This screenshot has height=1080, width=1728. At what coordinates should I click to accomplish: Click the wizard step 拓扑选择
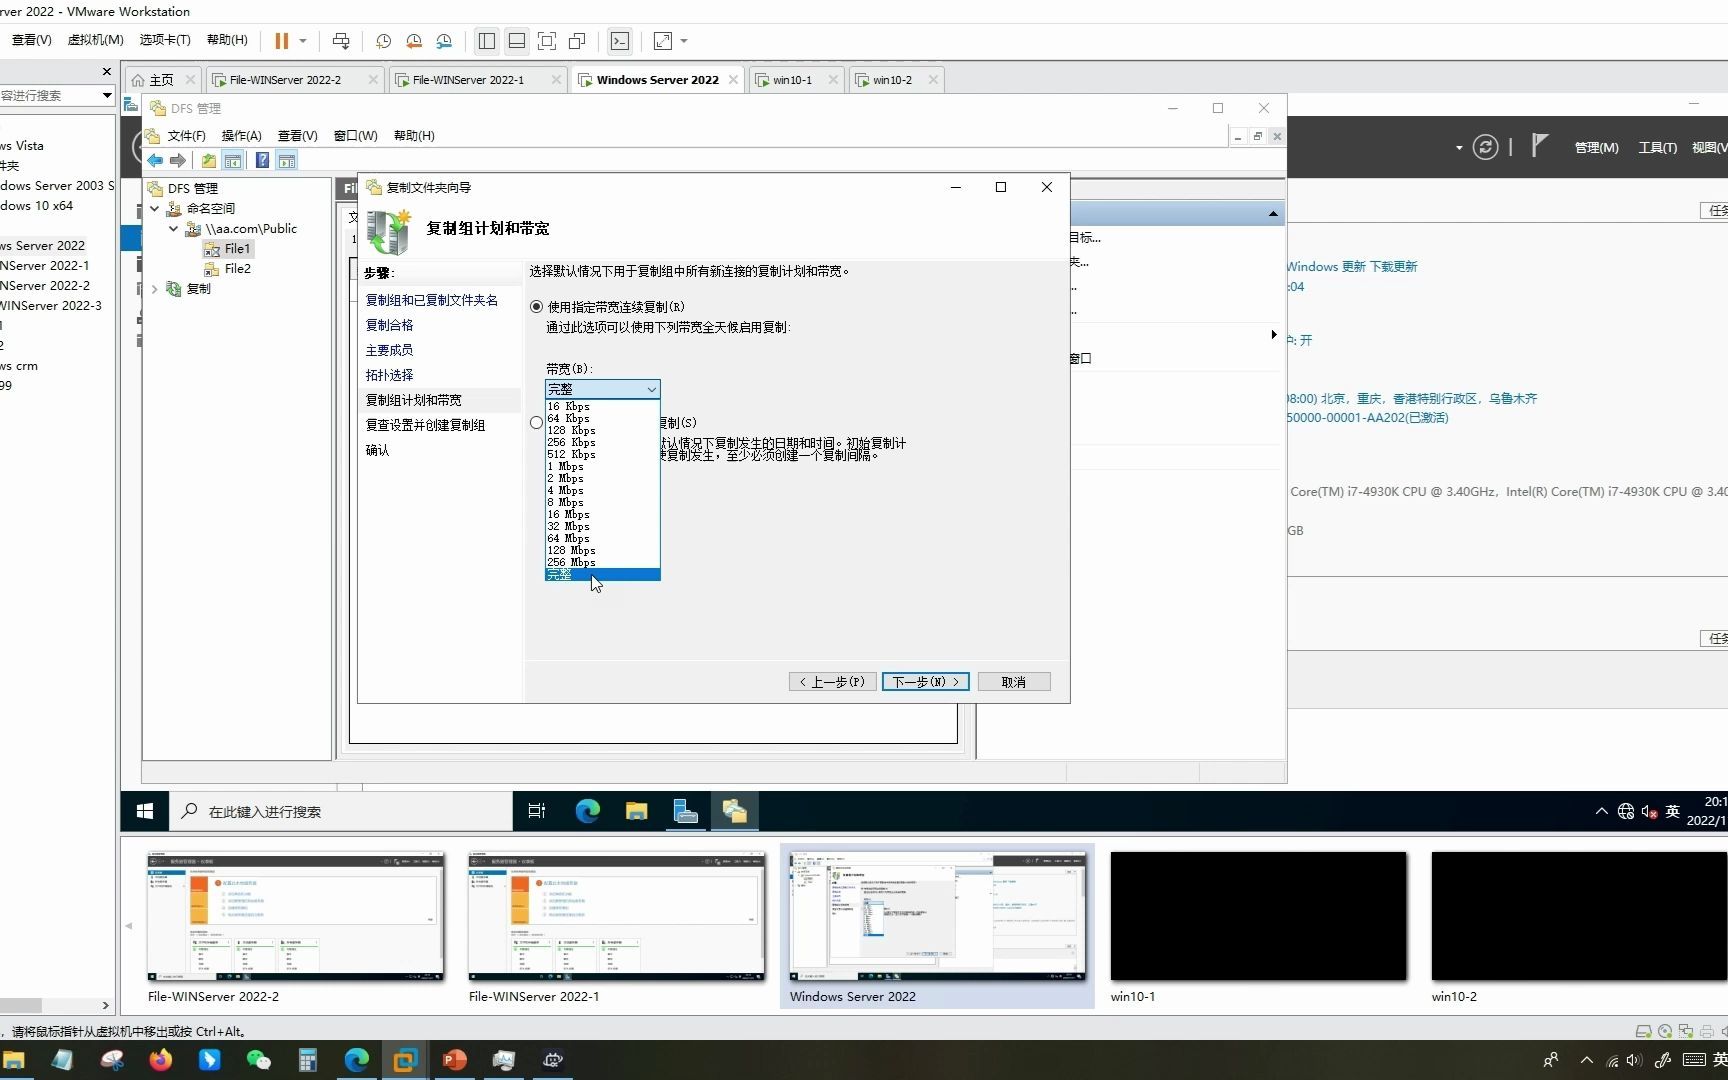(x=389, y=375)
